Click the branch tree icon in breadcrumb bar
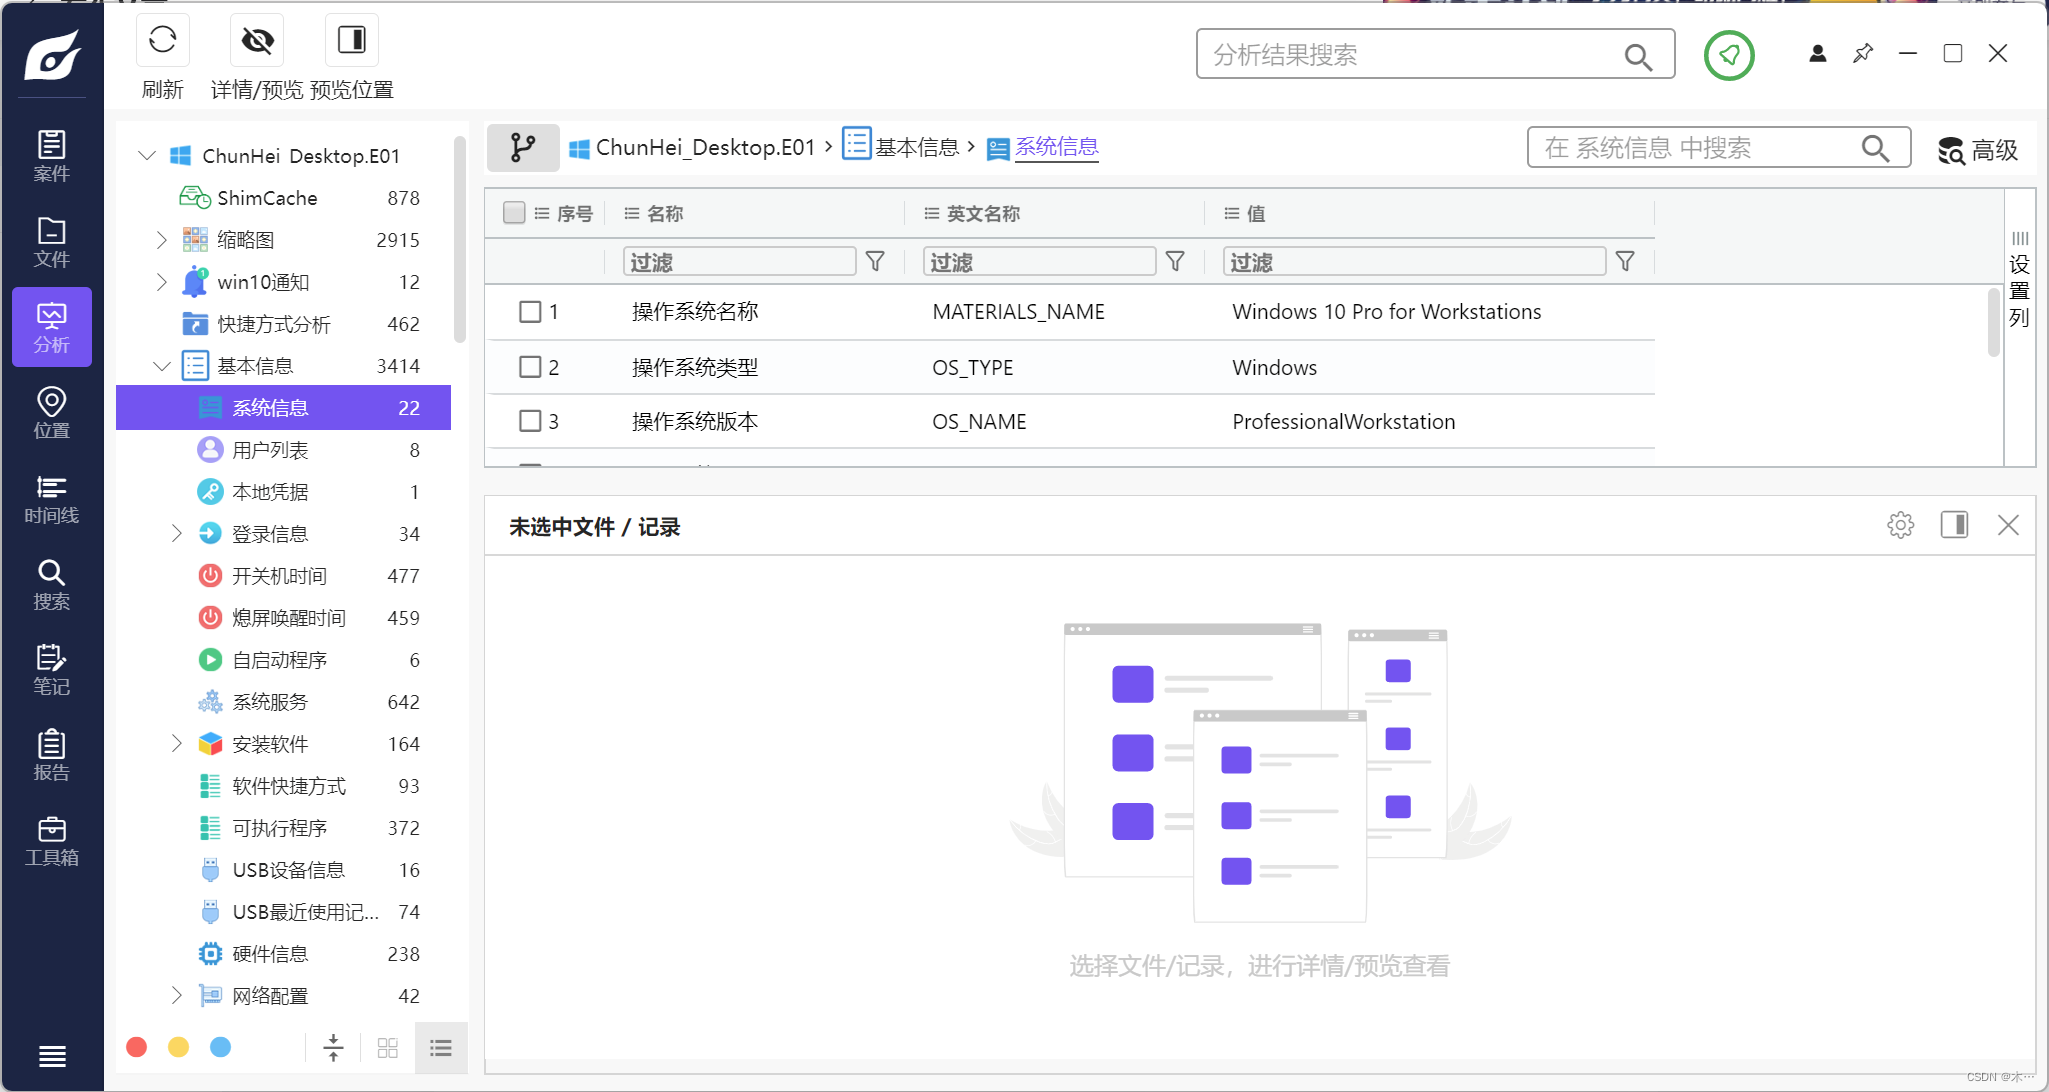Viewport: 2049px width, 1092px height. (x=522, y=148)
